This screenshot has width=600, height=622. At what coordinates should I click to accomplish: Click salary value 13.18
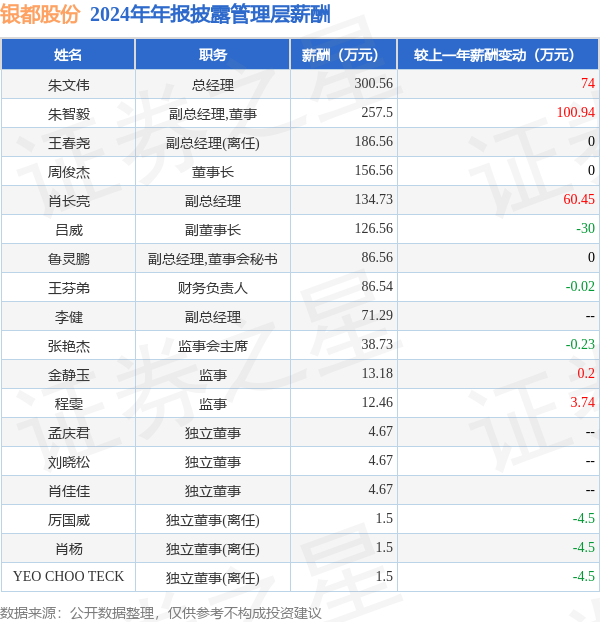pyautogui.click(x=377, y=373)
